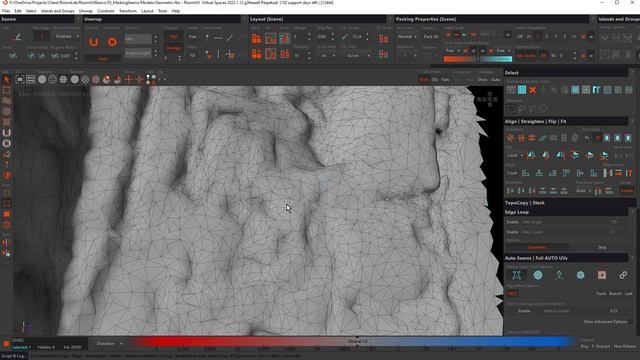
Task: Click the red cross deselect icon in Select panel
Action: tap(533, 90)
